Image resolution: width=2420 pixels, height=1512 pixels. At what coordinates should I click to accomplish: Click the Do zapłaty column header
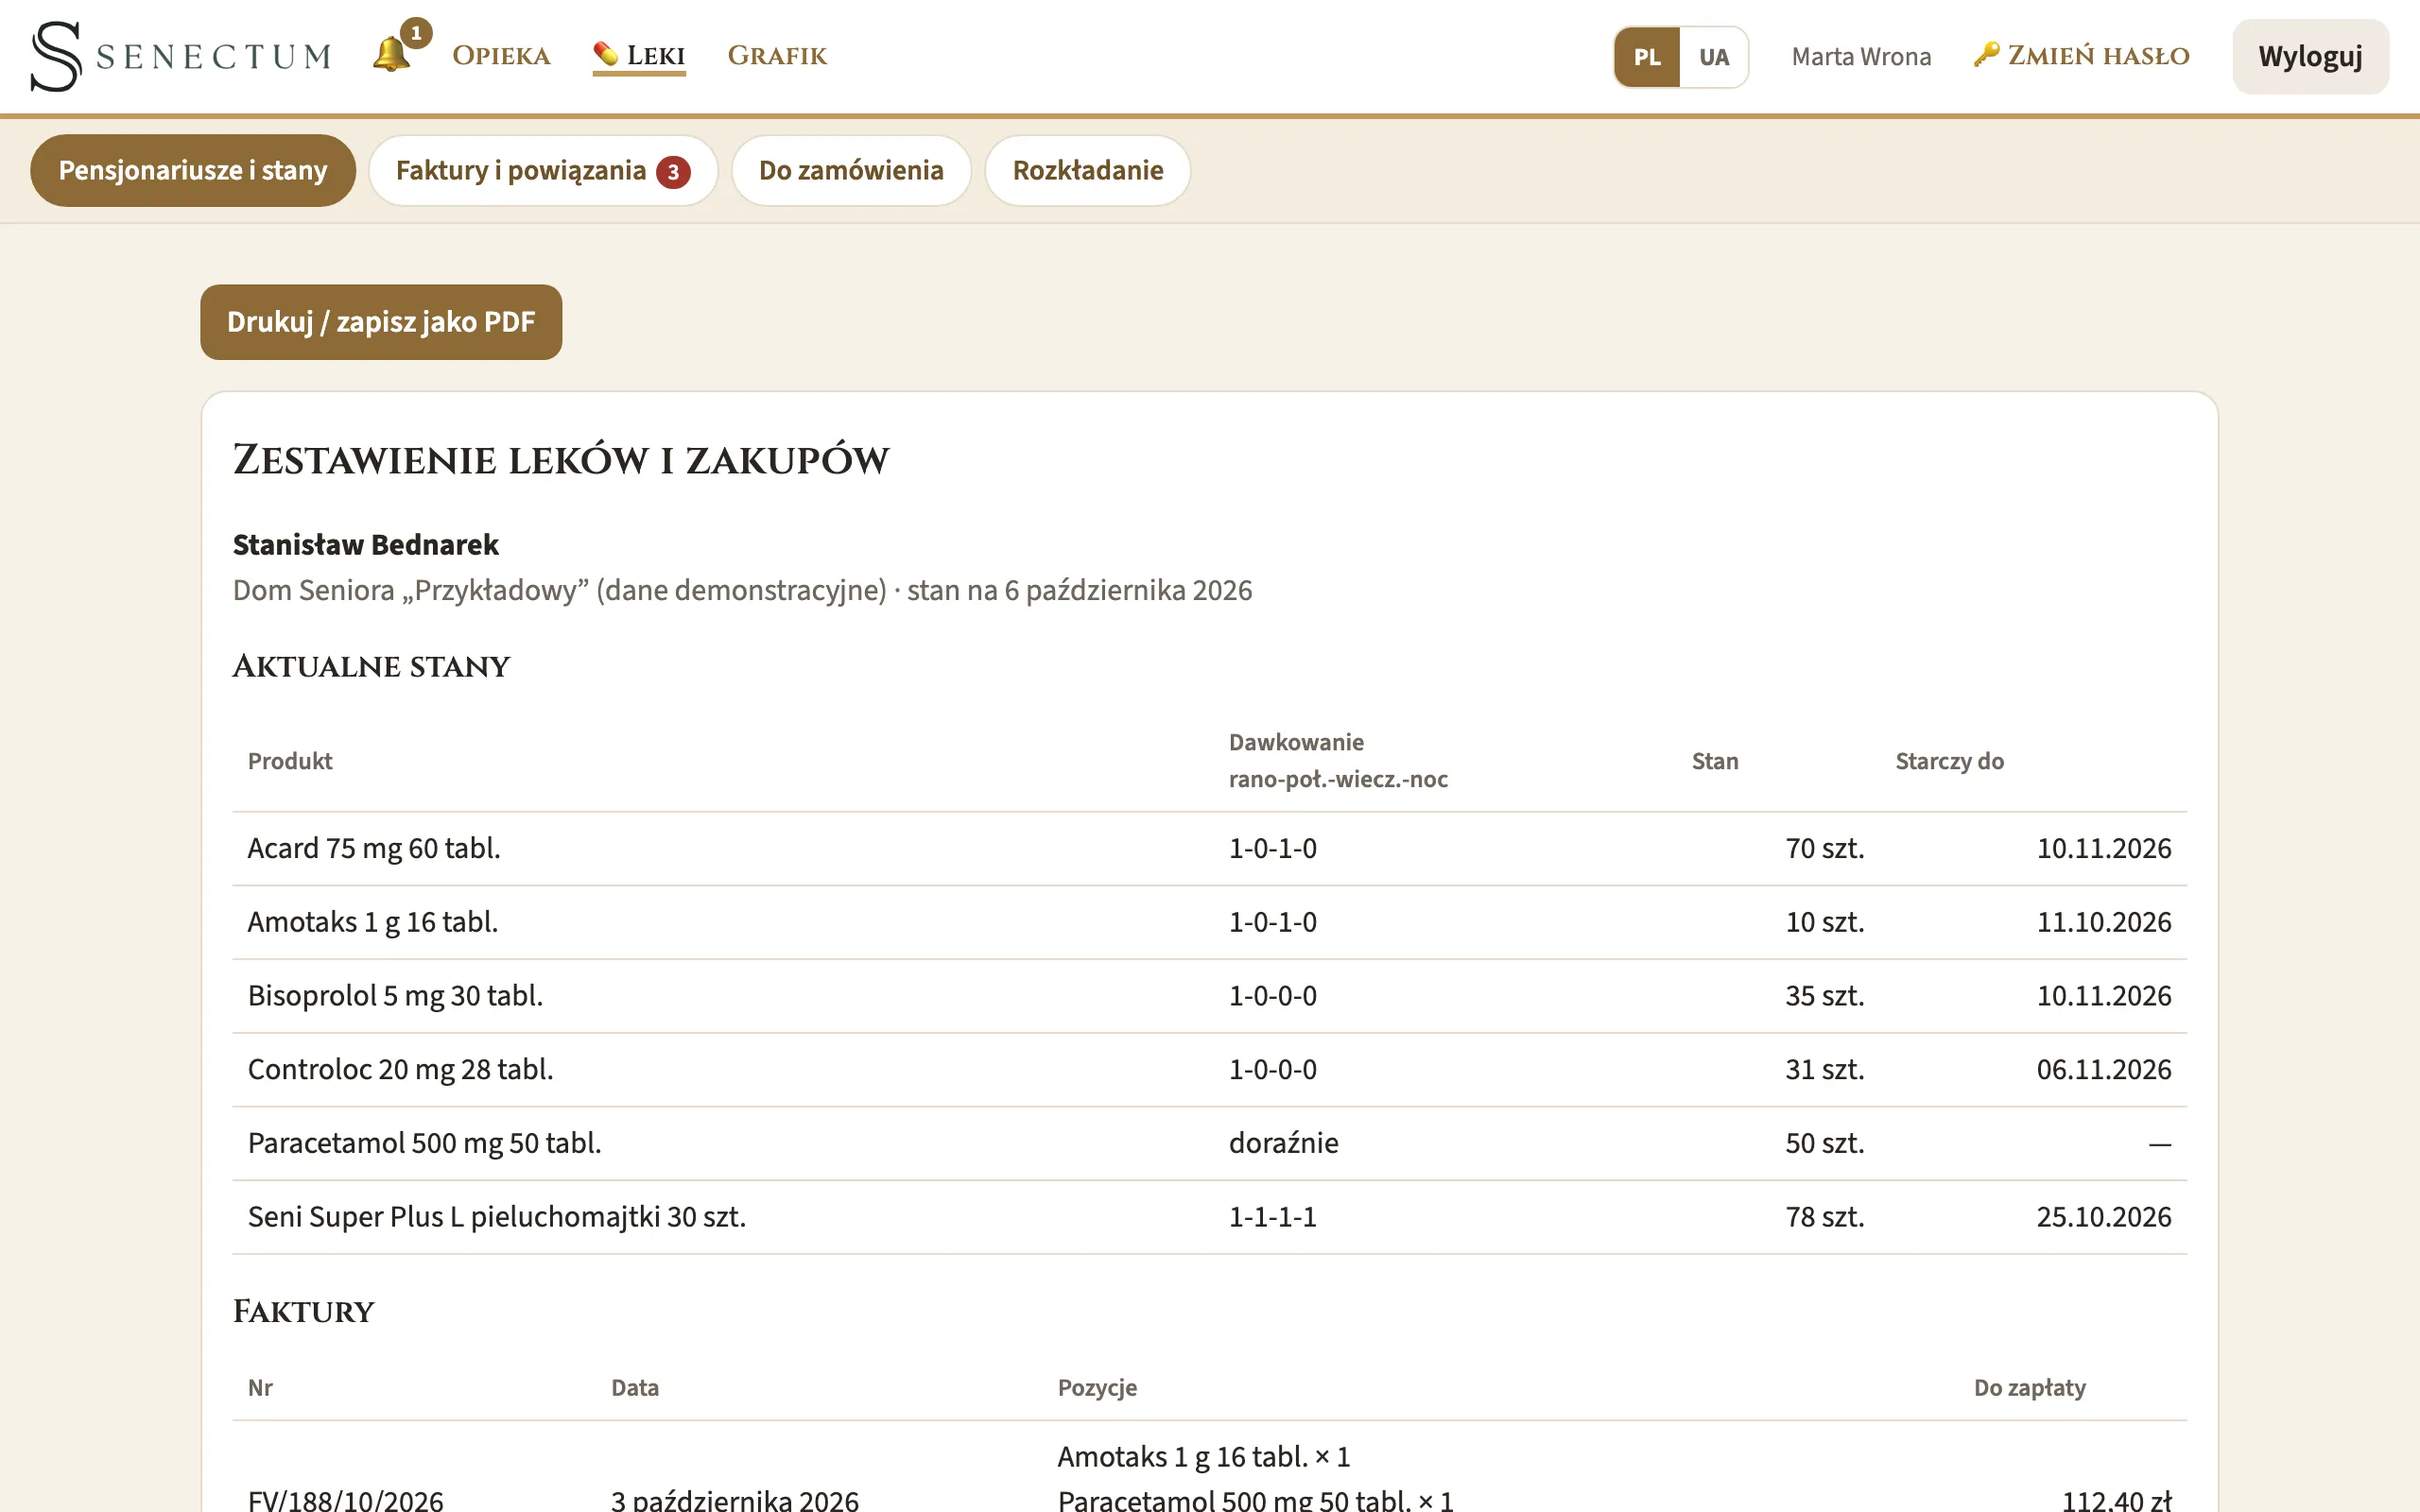pyautogui.click(x=2029, y=1388)
